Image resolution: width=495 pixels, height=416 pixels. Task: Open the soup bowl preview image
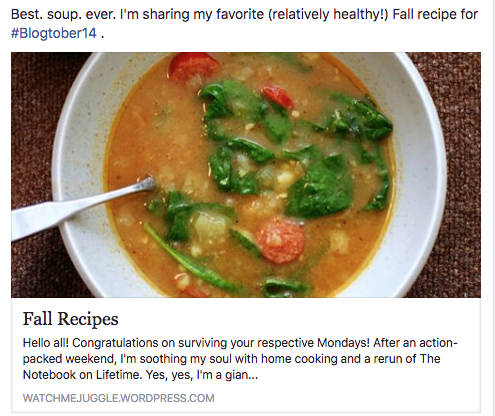[246, 175]
